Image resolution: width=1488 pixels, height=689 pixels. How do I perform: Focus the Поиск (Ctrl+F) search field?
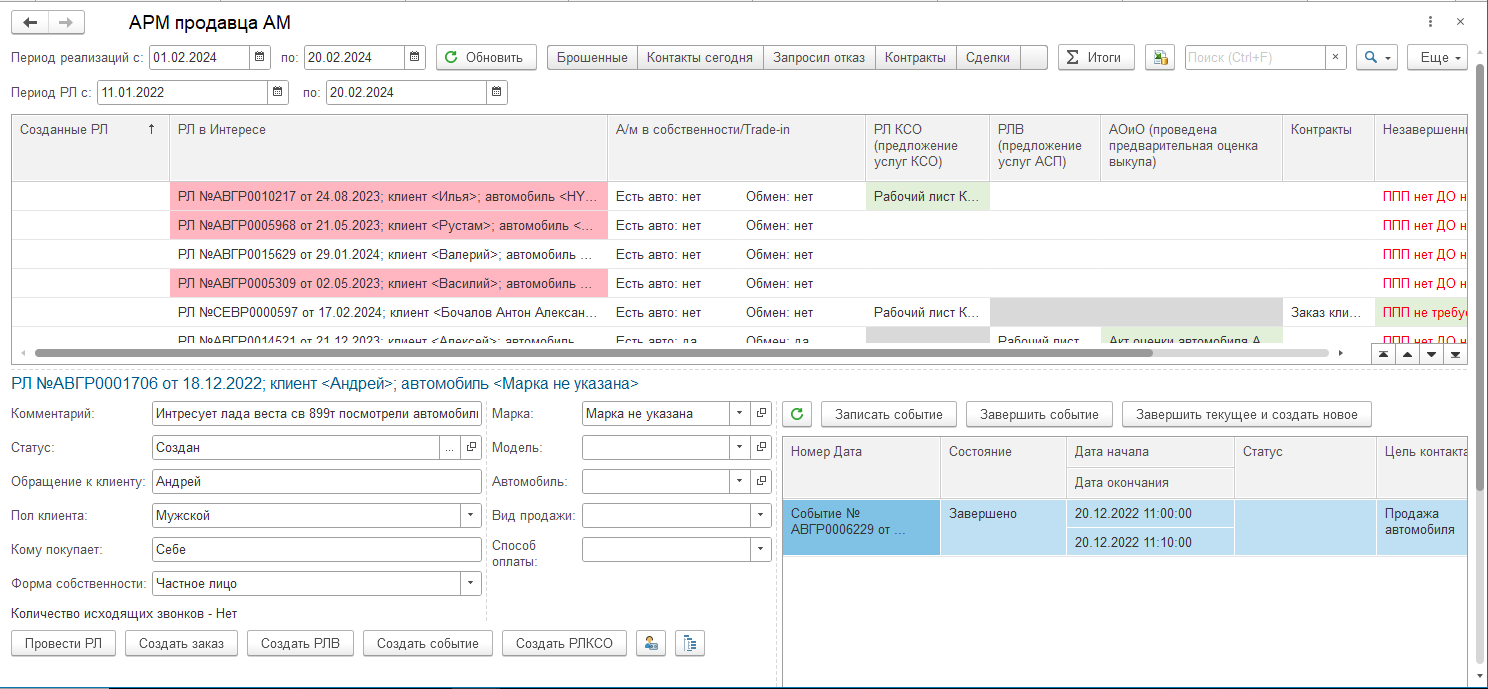pyautogui.click(x=1255, y=57)
